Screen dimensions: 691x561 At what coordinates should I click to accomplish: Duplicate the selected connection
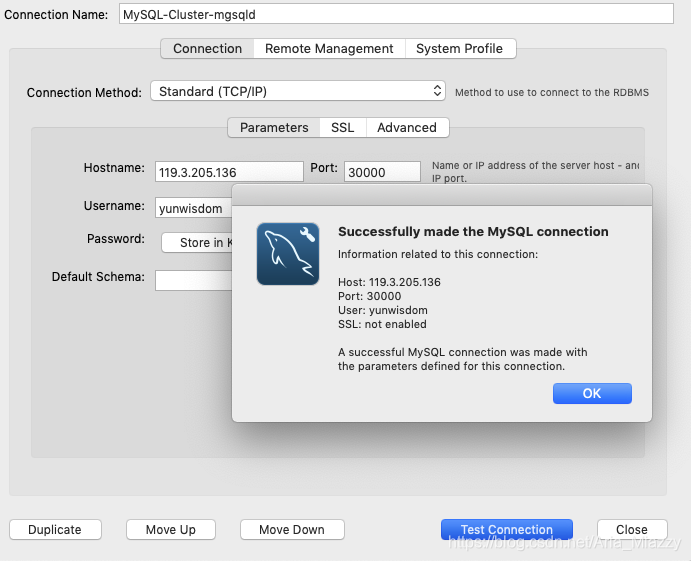click(x=55, y=529)
